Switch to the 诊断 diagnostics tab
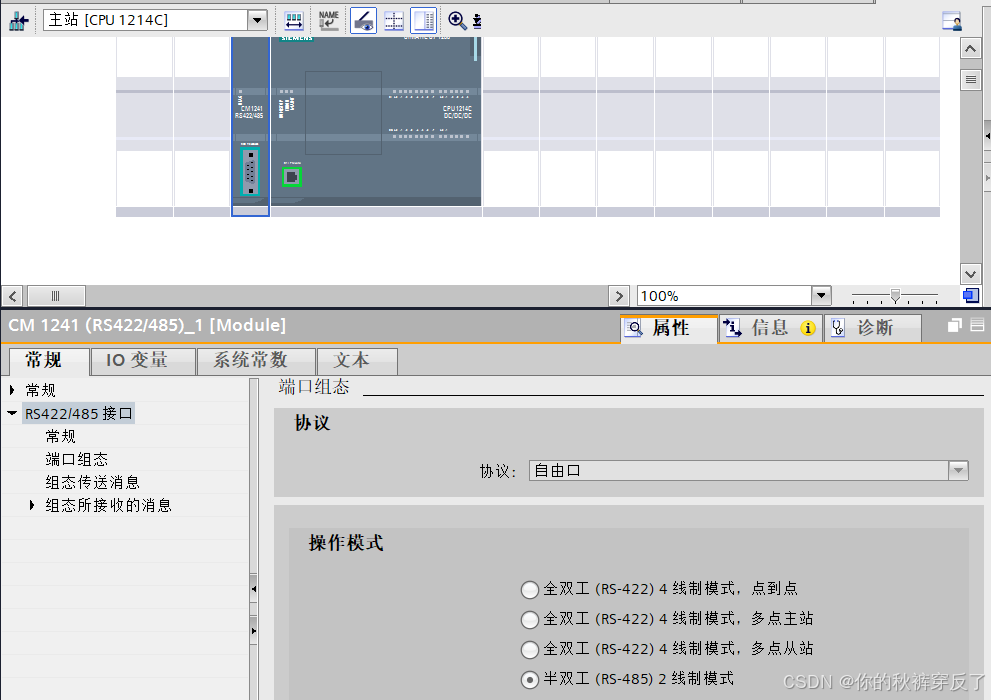This screenshot has height=700, width=991. click(872, 328)
